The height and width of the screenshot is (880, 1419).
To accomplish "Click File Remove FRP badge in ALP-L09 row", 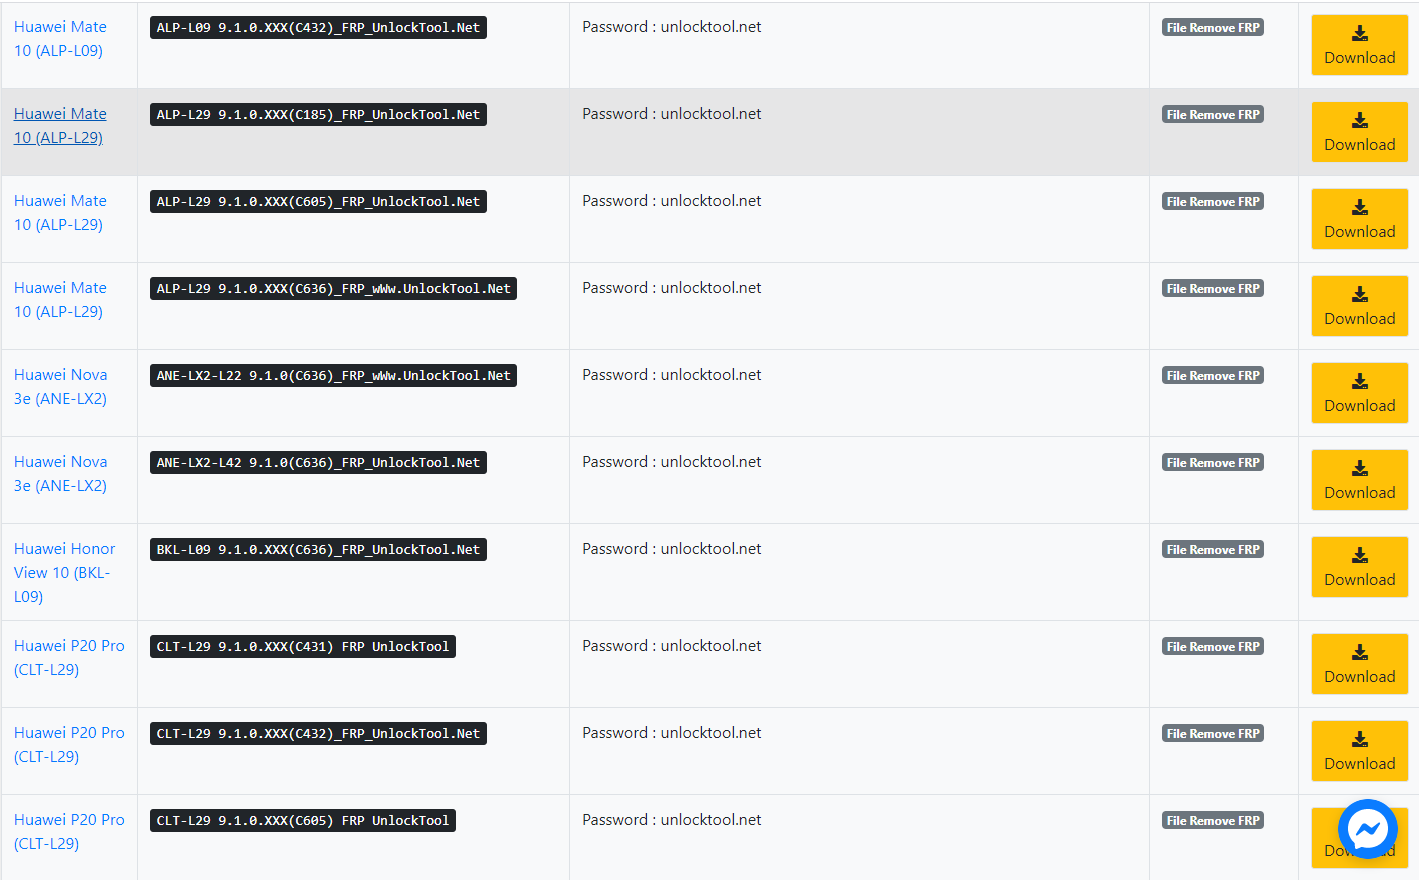I will click(1213, 28).
